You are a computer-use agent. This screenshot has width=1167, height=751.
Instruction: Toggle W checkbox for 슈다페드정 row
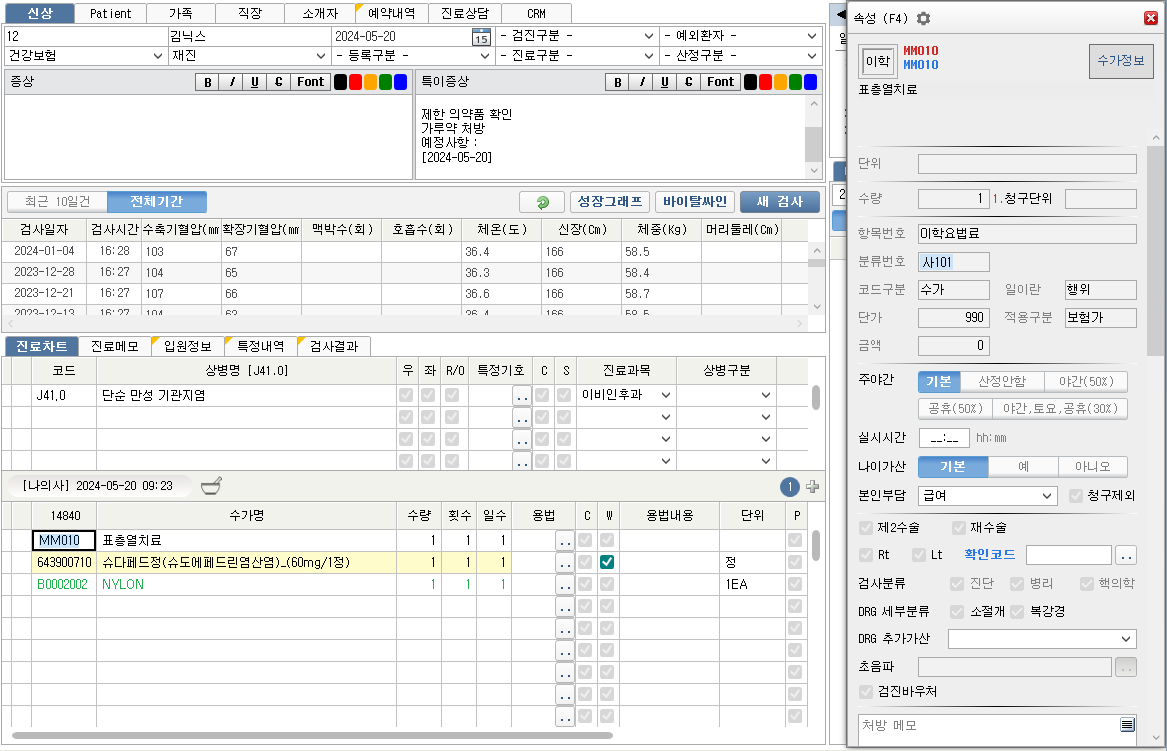coord(607,563)
